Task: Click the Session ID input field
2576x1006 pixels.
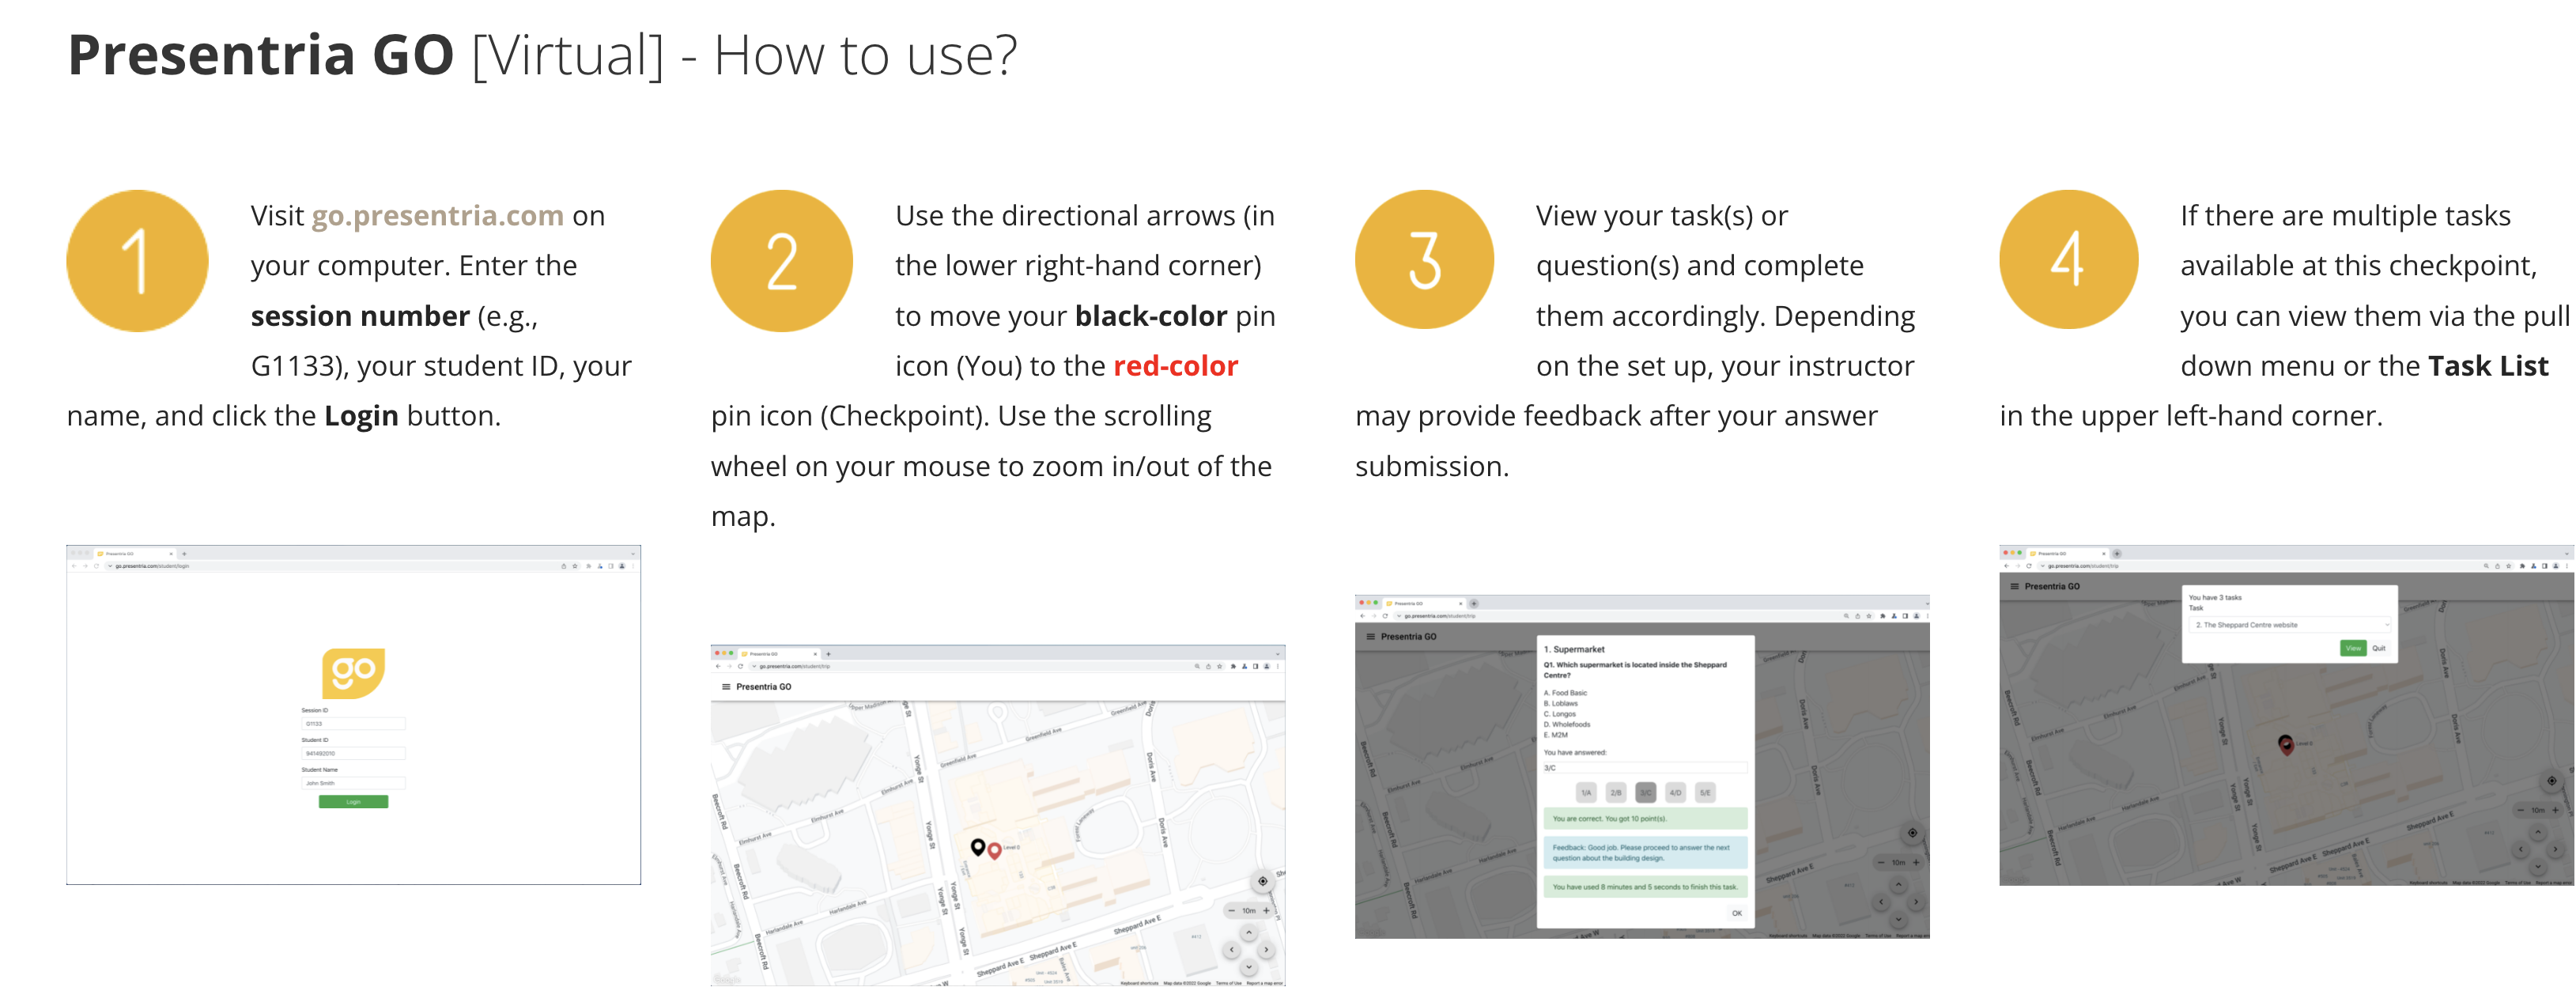Action: click(353, 724)
